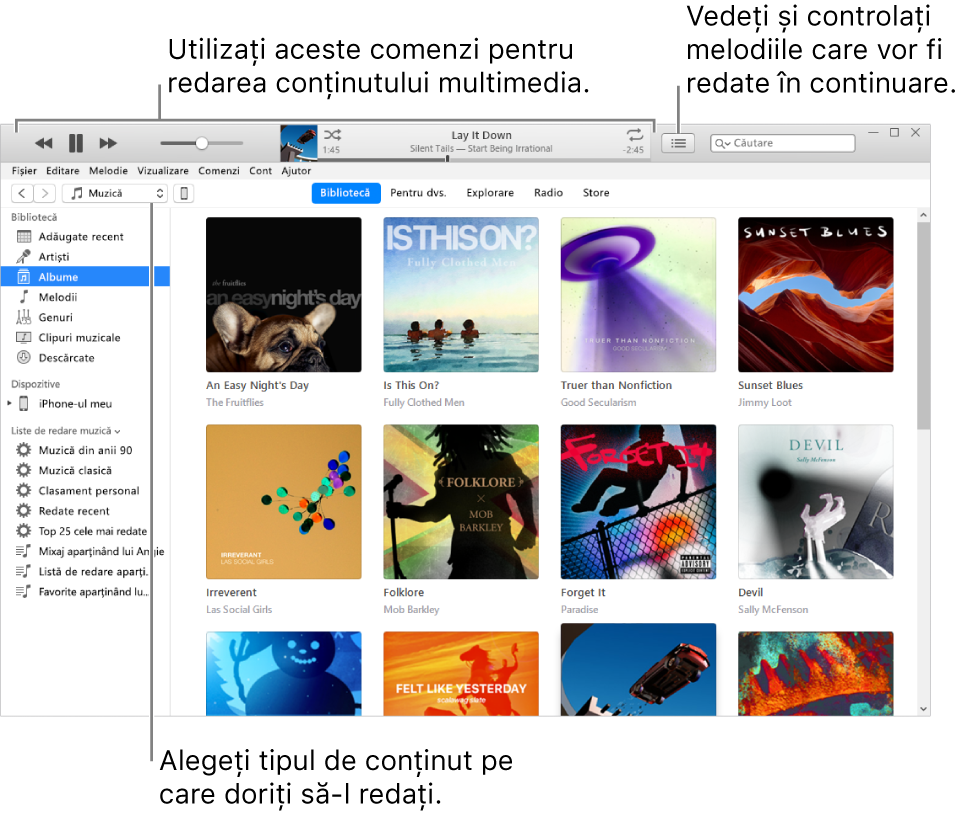Rewind to the previous track
The width and height of the screenshot is (960, 819).
pos(43,142)
